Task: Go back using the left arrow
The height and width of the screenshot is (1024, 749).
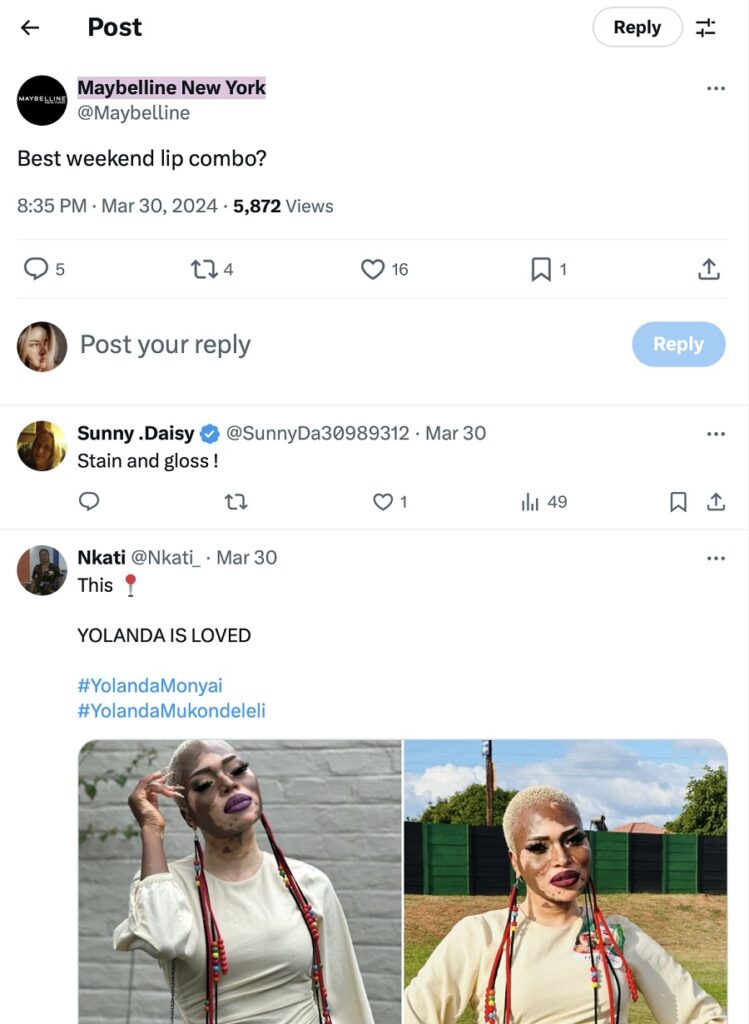Action: [30, 28]
